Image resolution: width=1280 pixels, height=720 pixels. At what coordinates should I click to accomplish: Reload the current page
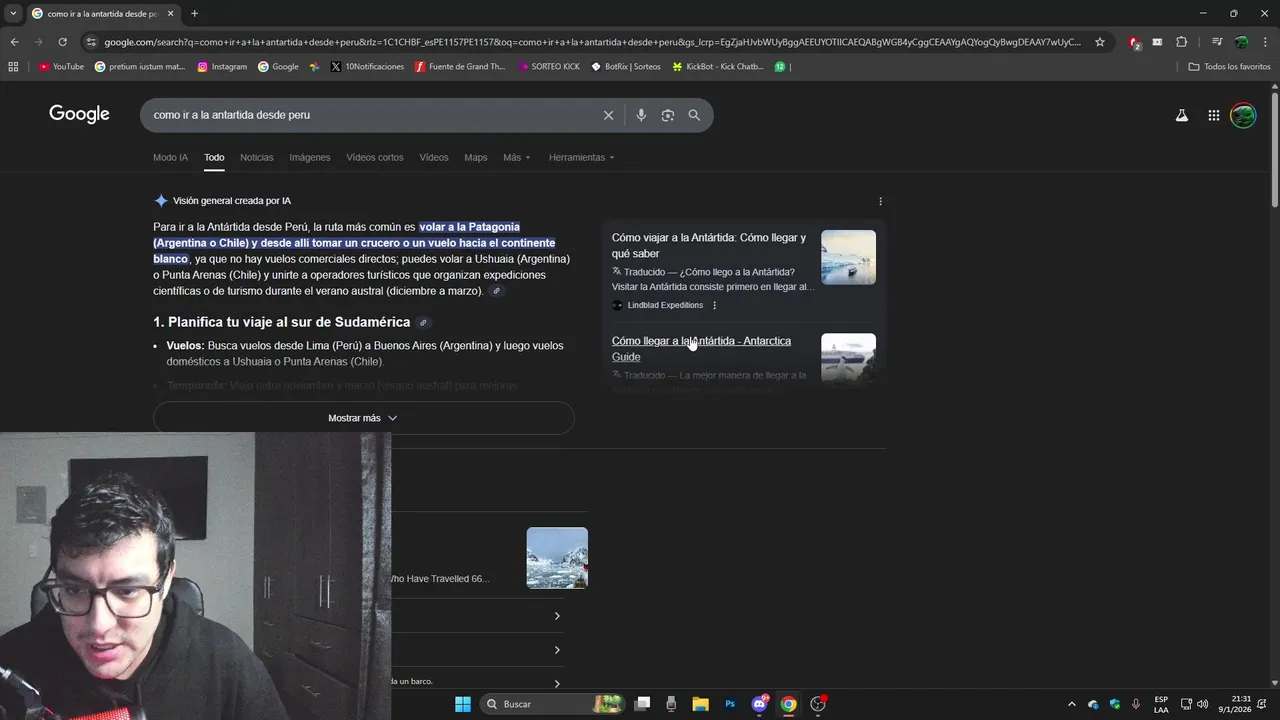62,42
